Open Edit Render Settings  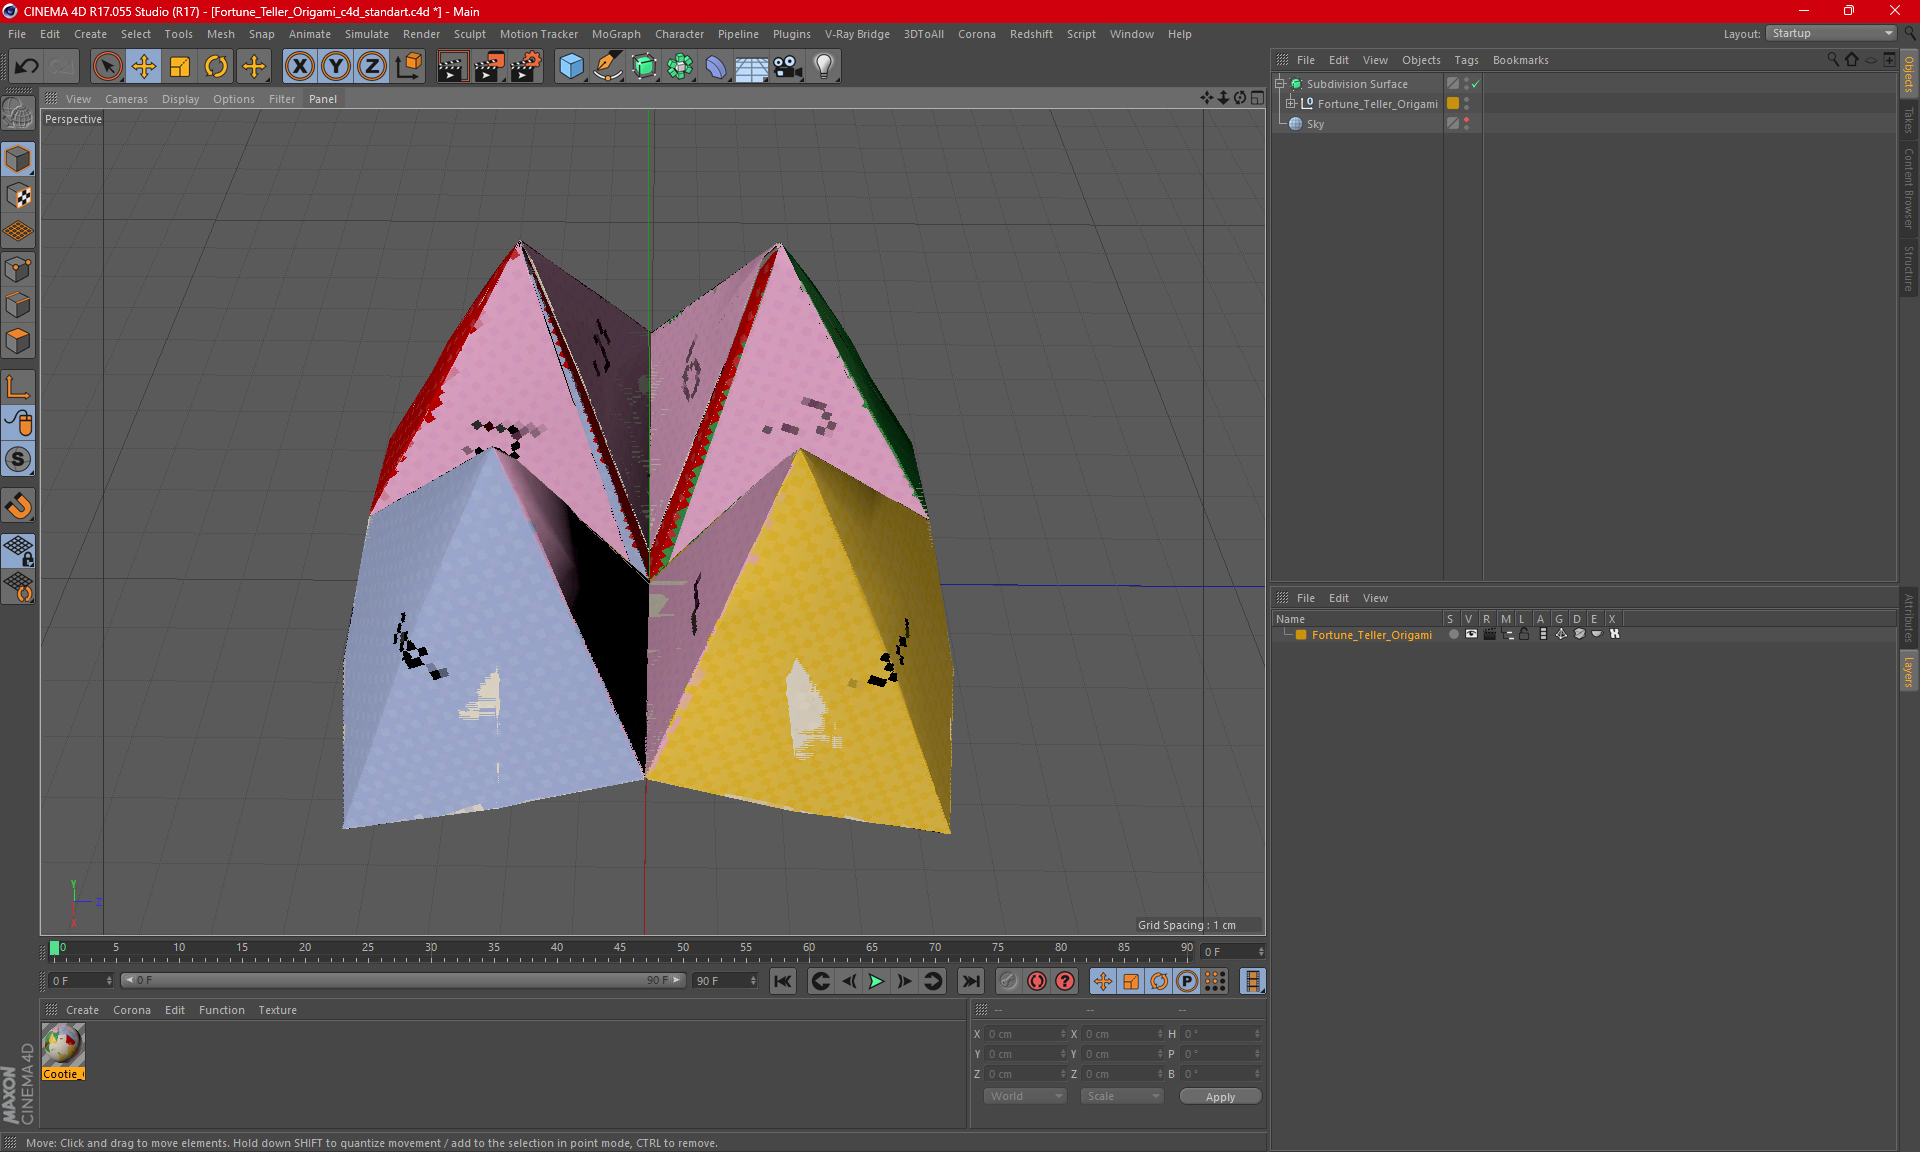[x=526, y=67]
